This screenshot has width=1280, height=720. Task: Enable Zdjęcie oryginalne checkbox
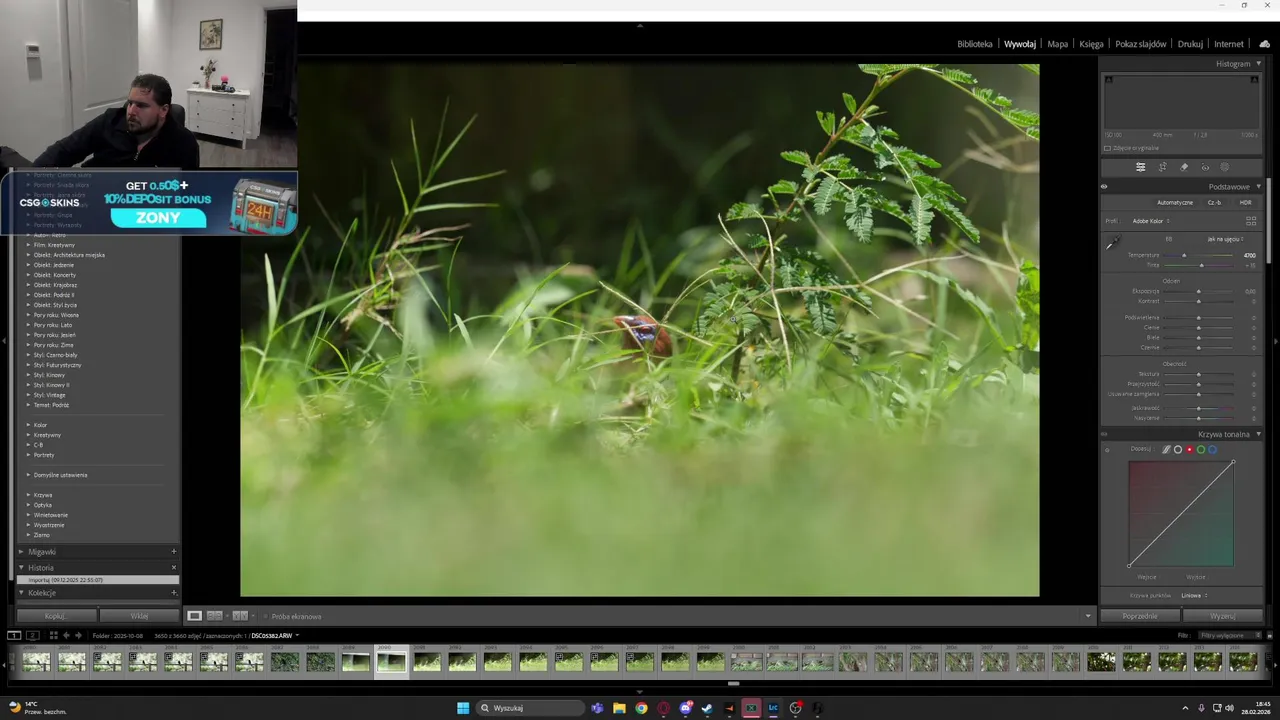pyautogui.click(x=1107, y=148)
